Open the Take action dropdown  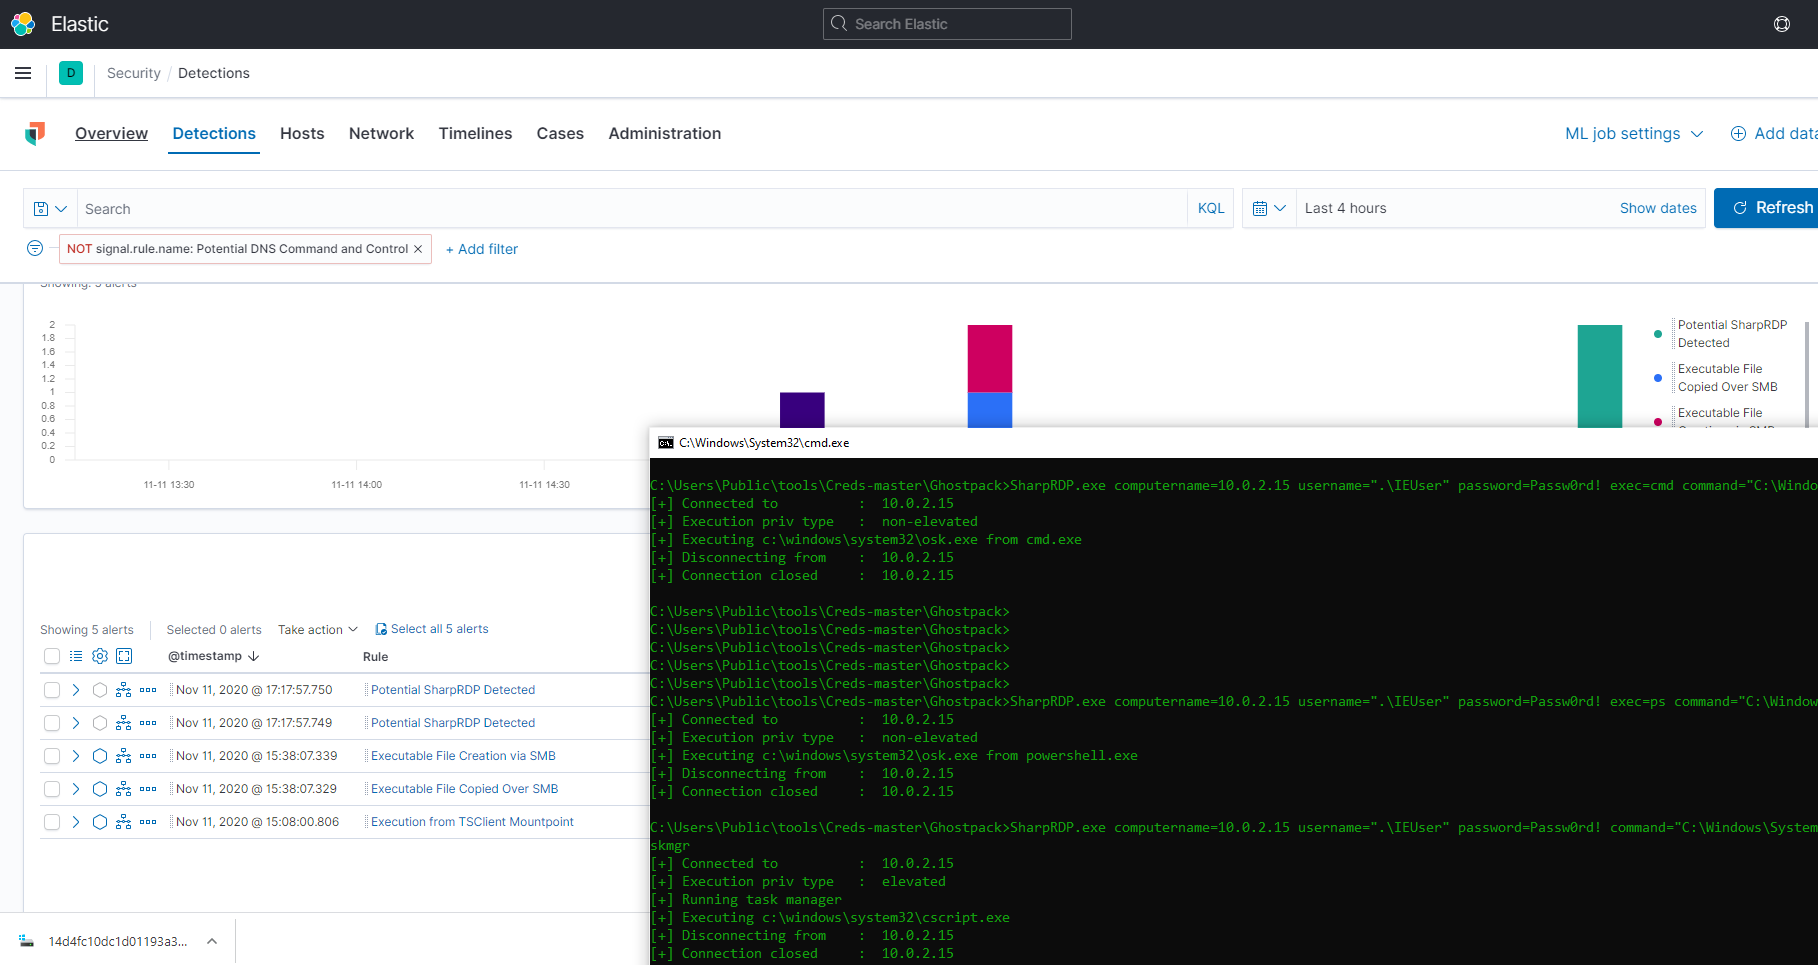pos(317,629)
